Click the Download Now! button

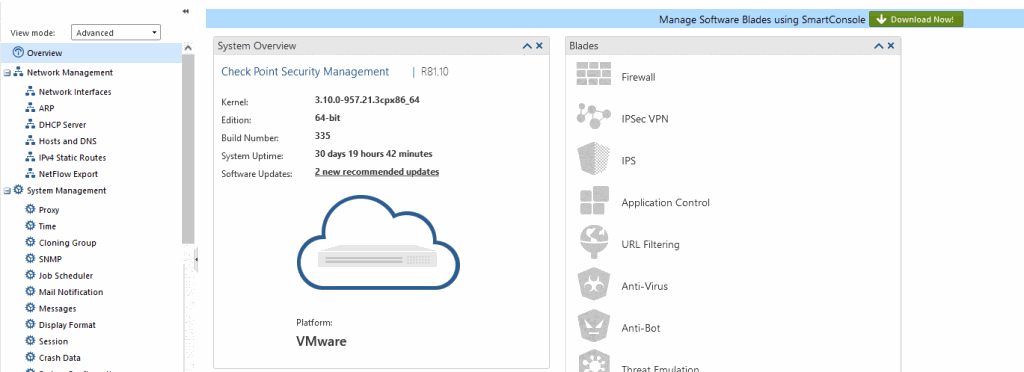(916, 19)
